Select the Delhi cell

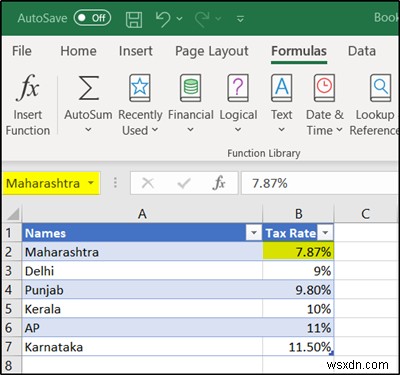[142, 271]
